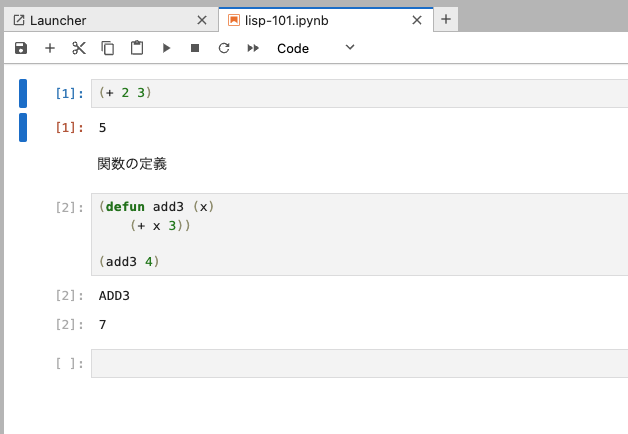Click the blue [1]: input prompt
628x434 pixels.
[69, 94]
